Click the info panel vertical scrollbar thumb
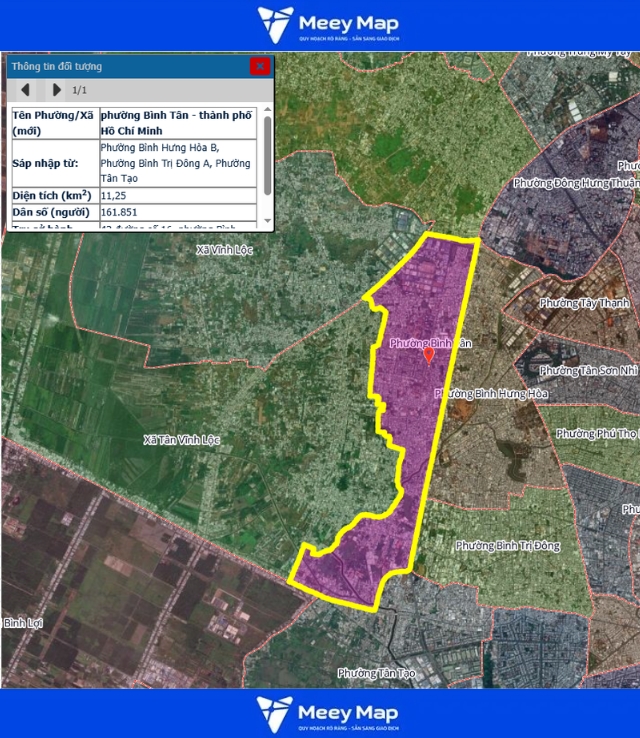Image resolution: width=640 pixels, height=738 pixels. click(x=267, y=155)
